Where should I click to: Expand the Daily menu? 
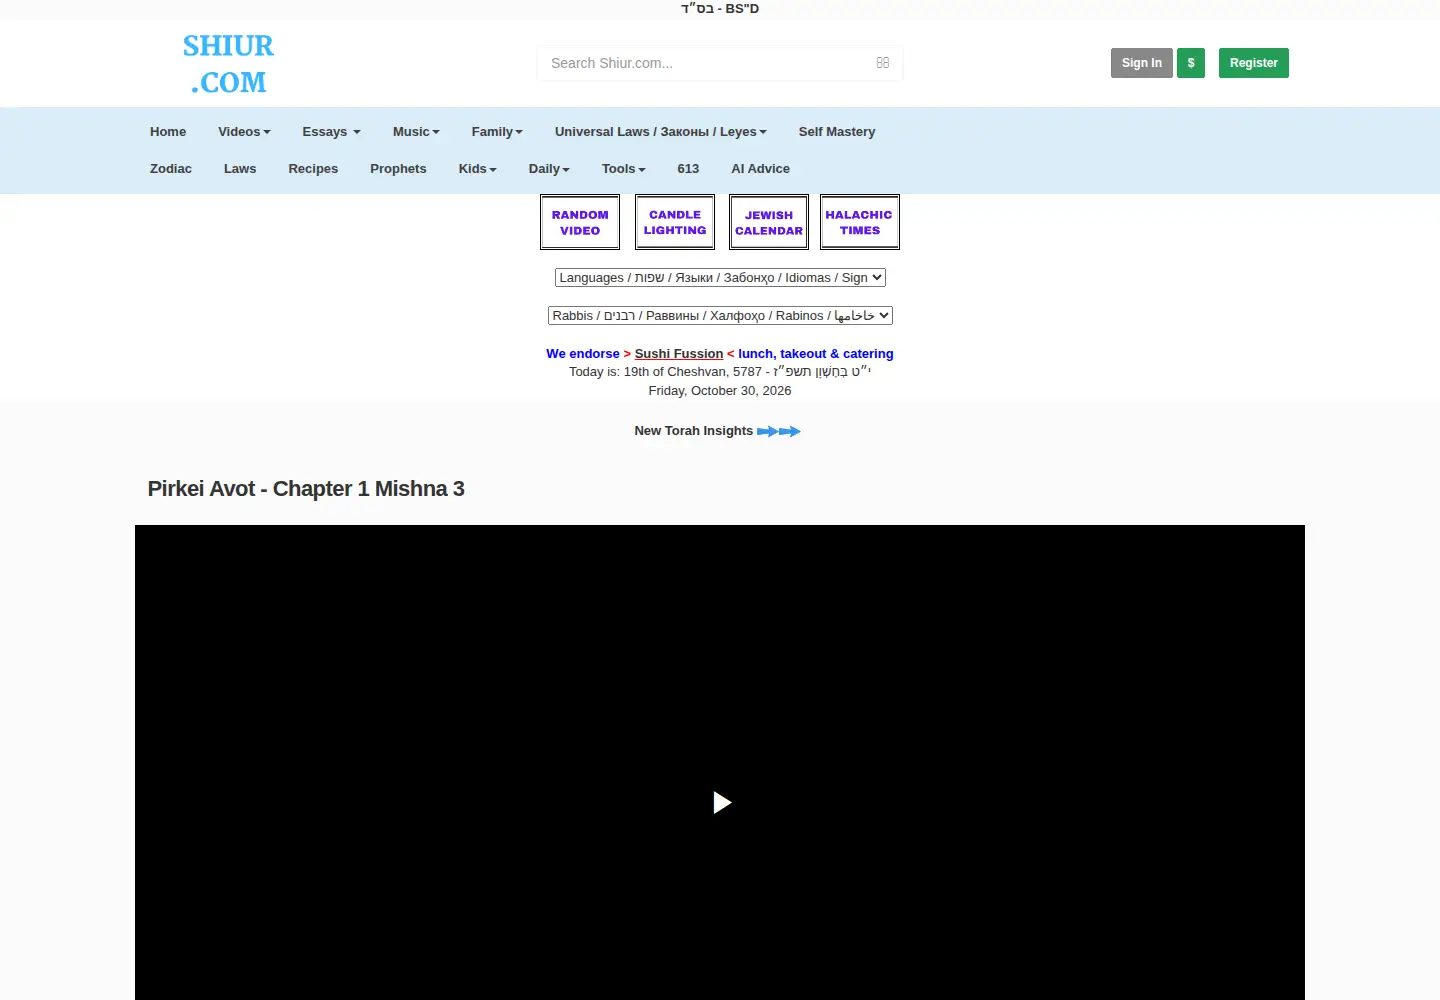point(549,169)
